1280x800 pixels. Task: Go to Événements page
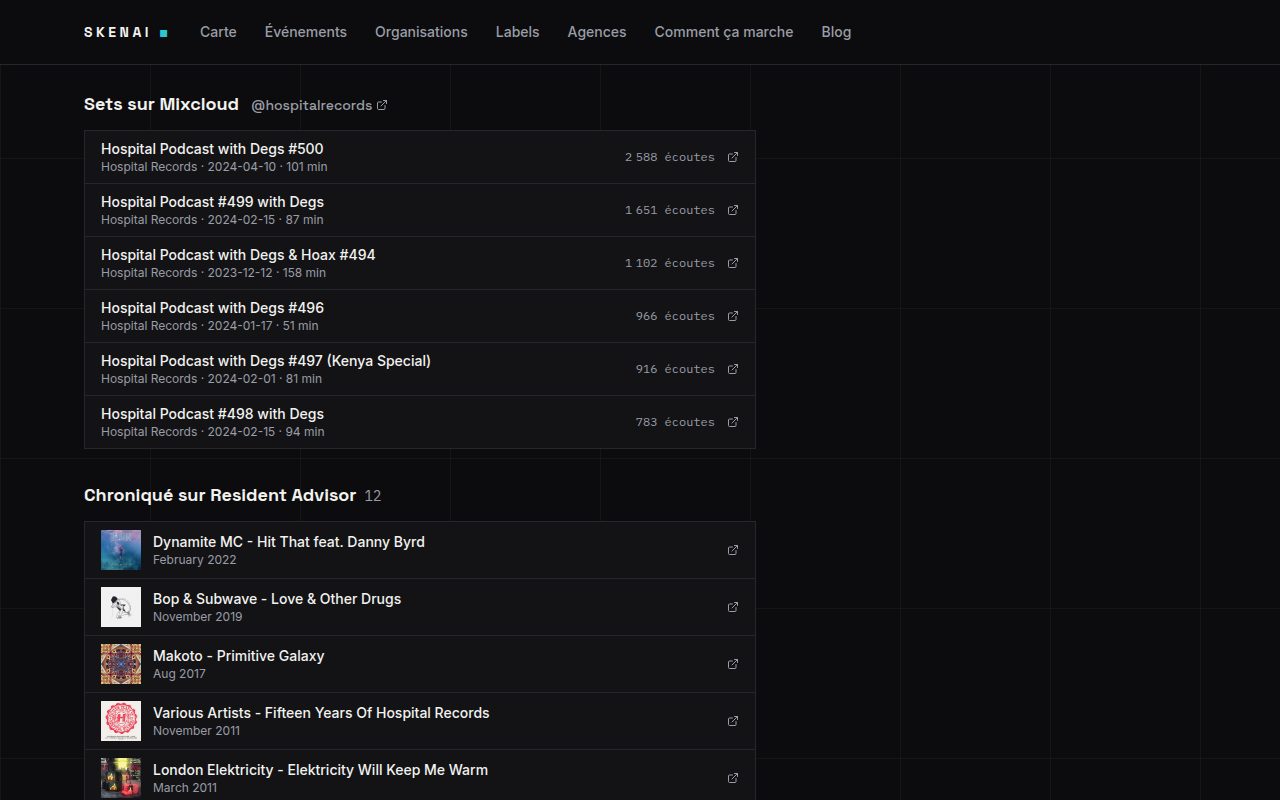(306, 32)
